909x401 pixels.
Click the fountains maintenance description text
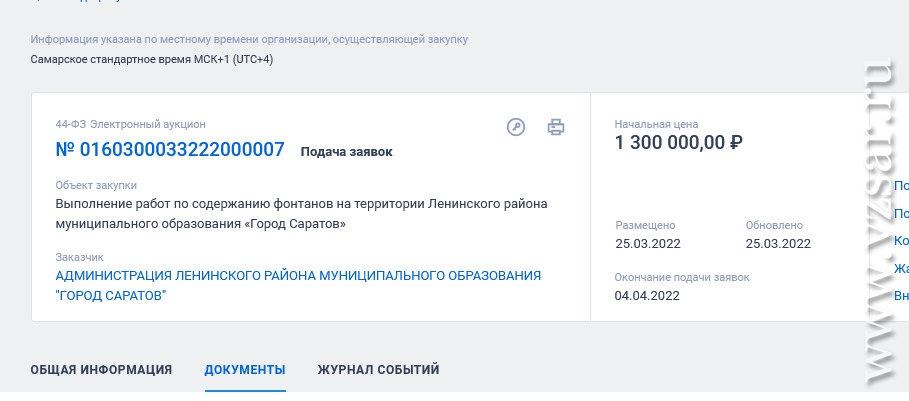coord(301,214)
